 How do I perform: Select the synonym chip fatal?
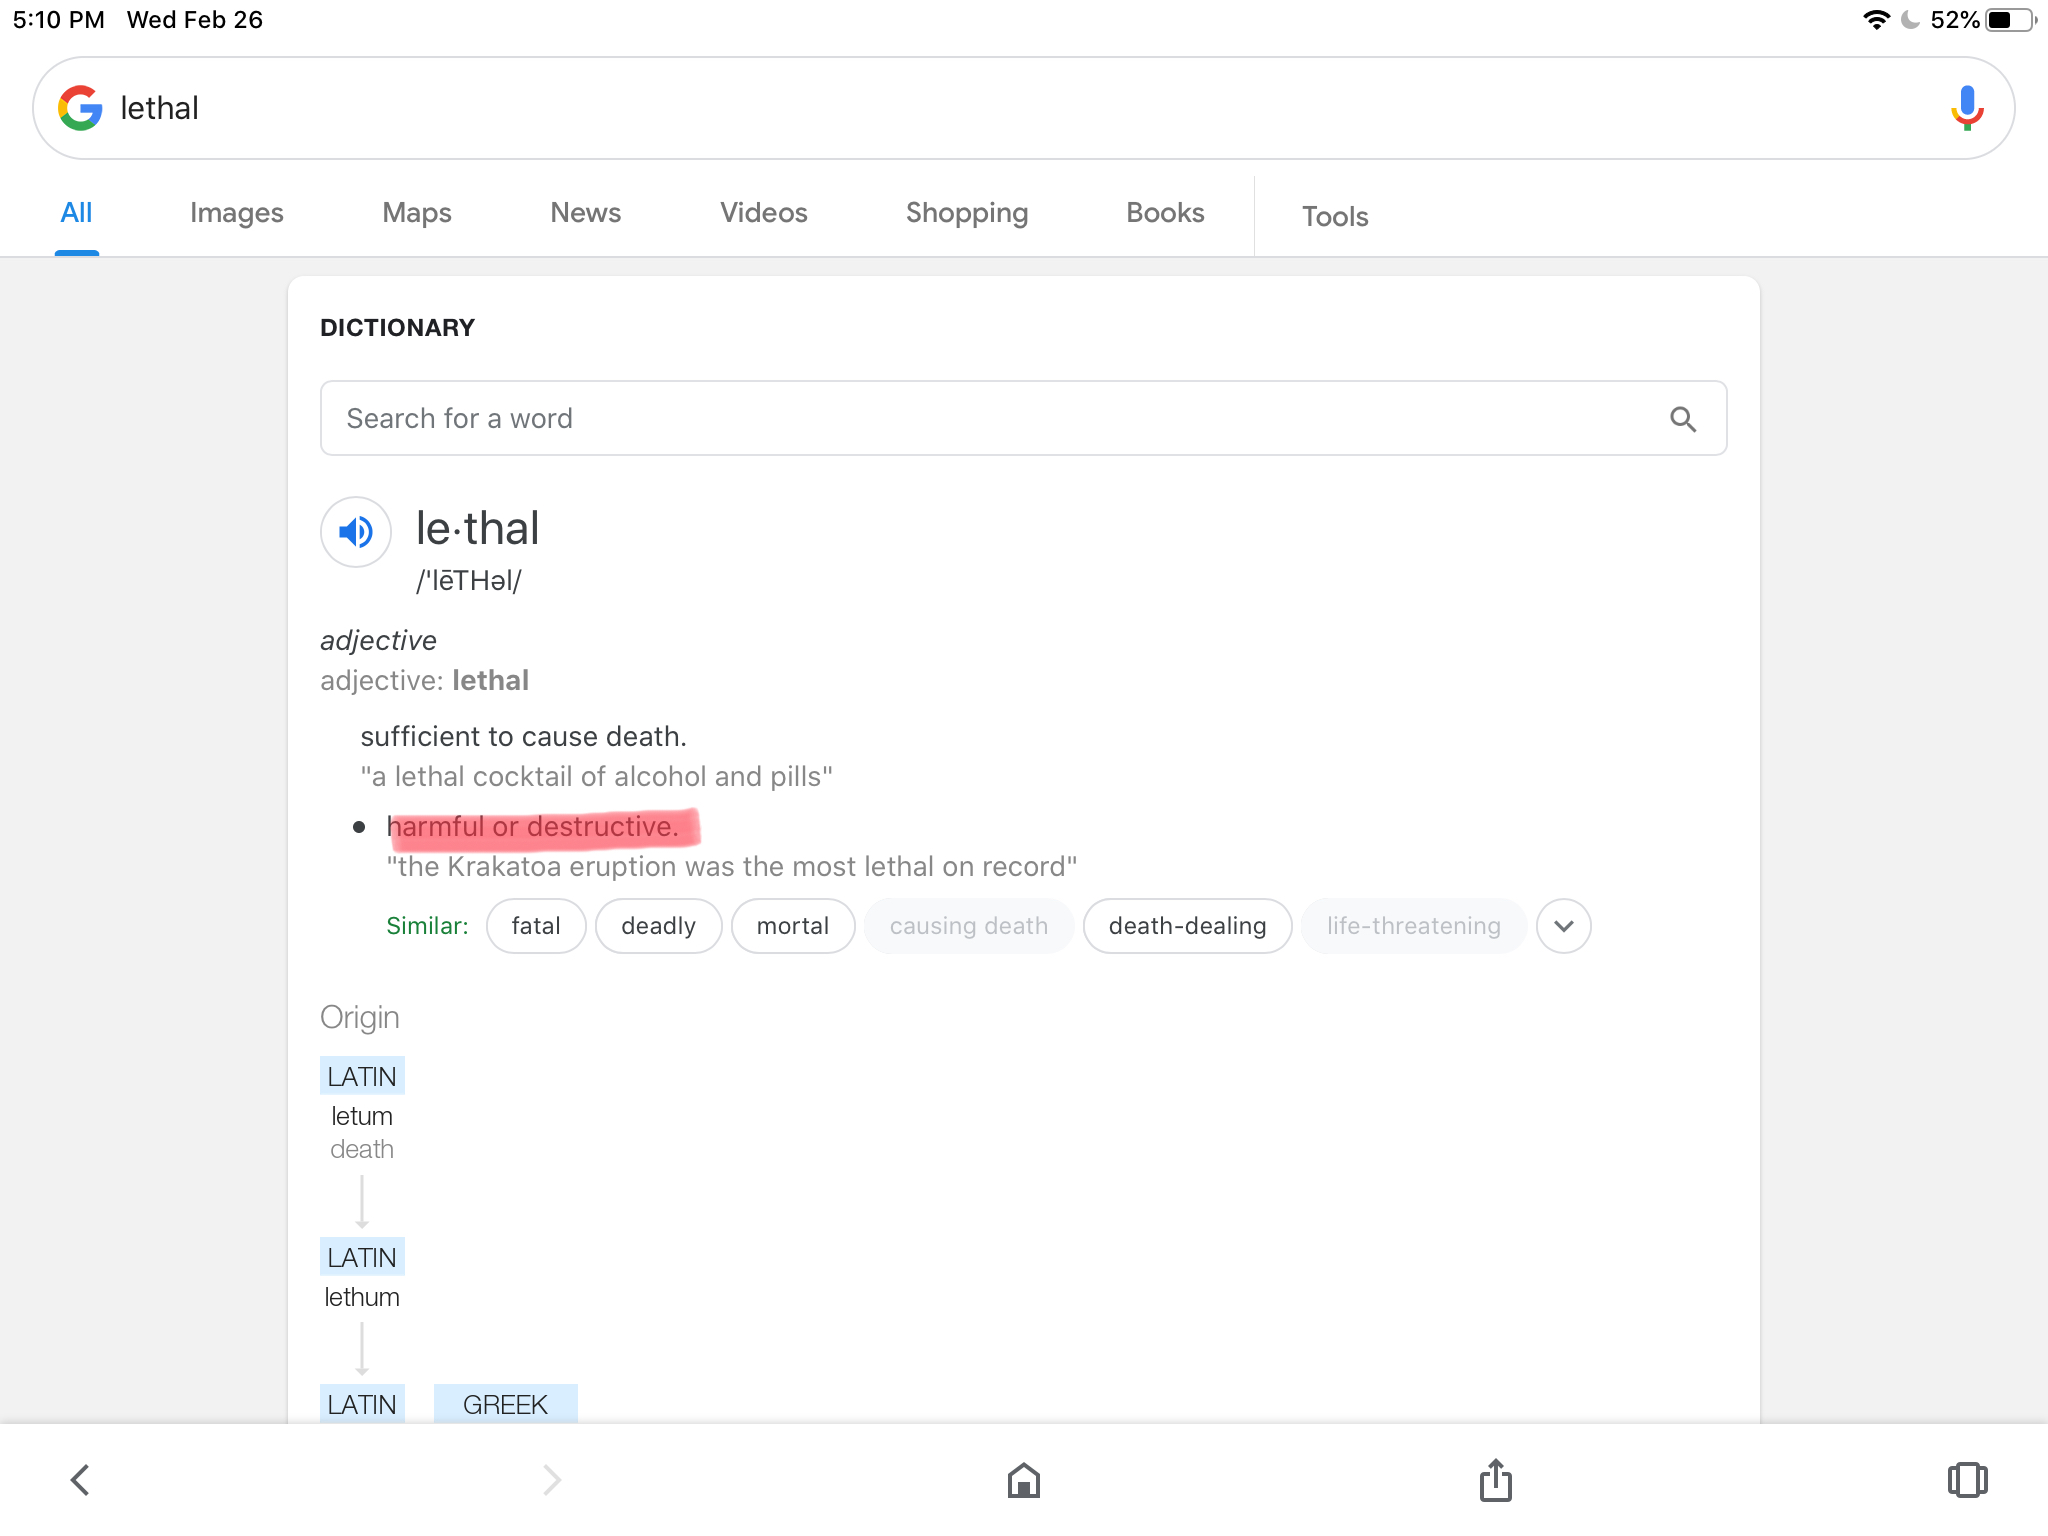(536, 926)
